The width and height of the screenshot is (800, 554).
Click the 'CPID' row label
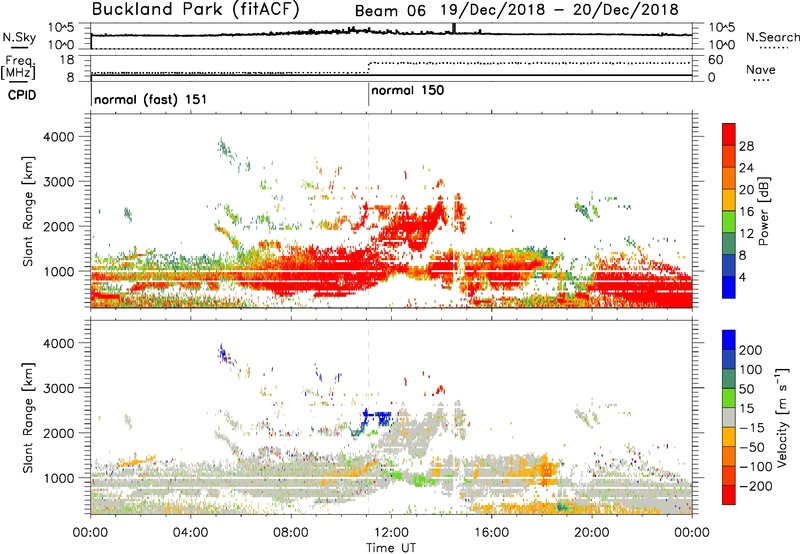tap(22, 95)
